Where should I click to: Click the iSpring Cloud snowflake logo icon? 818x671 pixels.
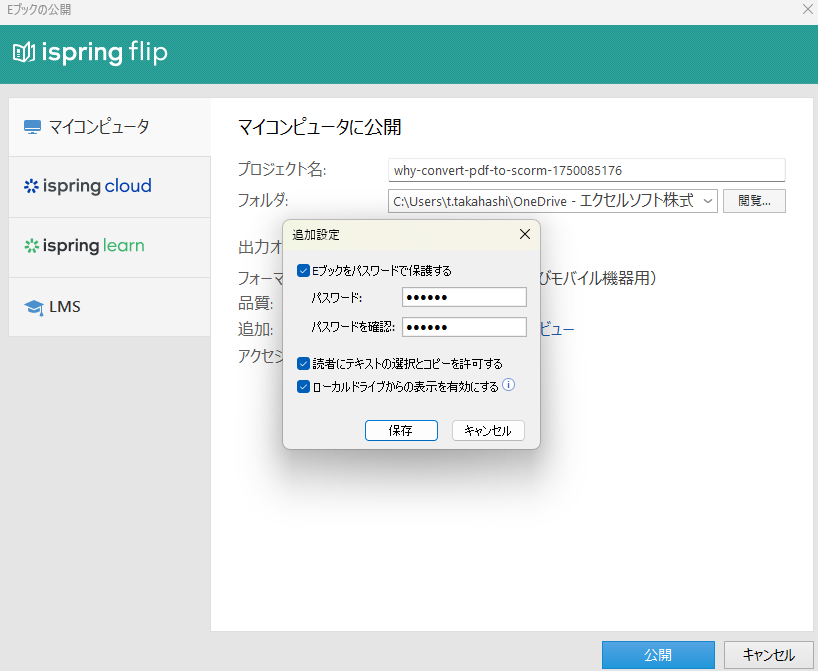pyautogui.click(x=31, y=186)
